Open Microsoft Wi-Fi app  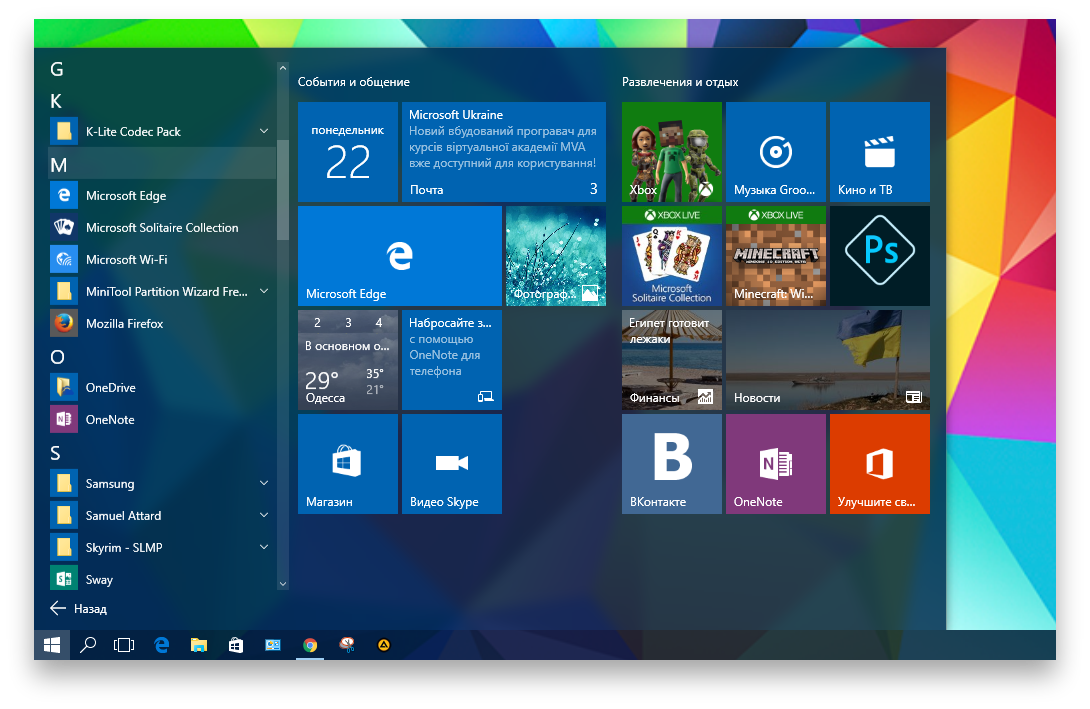coord(162,259)
